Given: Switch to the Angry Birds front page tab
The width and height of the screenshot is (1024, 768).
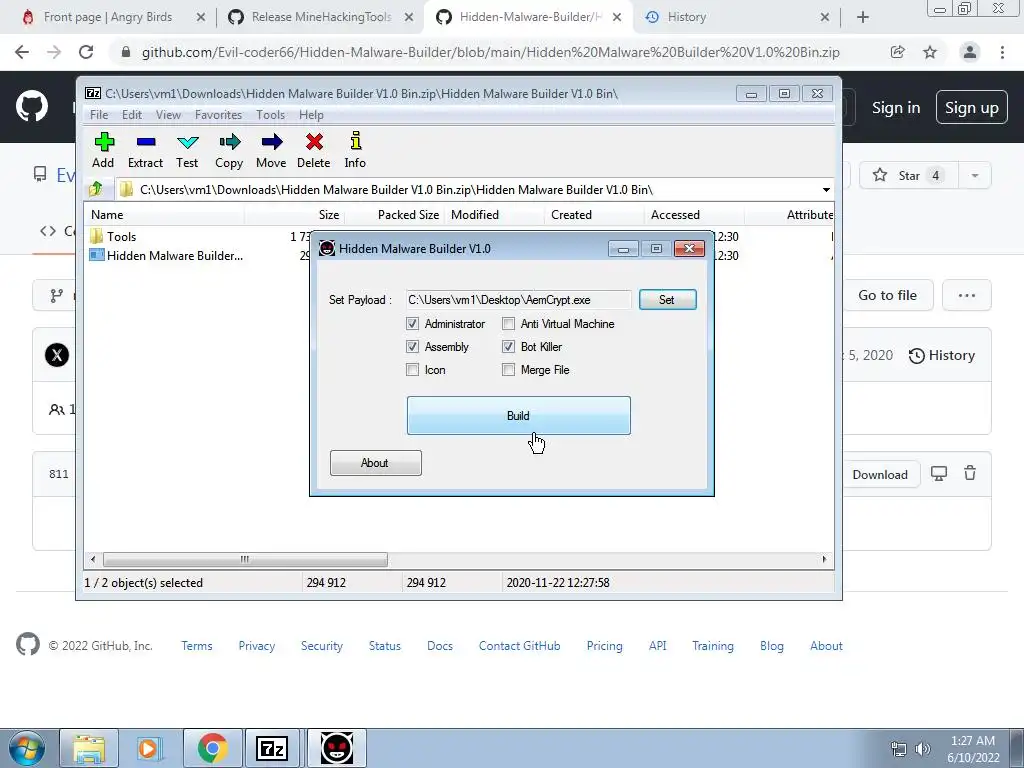Looking at the screenshot, I should click(x=108, y=17).
